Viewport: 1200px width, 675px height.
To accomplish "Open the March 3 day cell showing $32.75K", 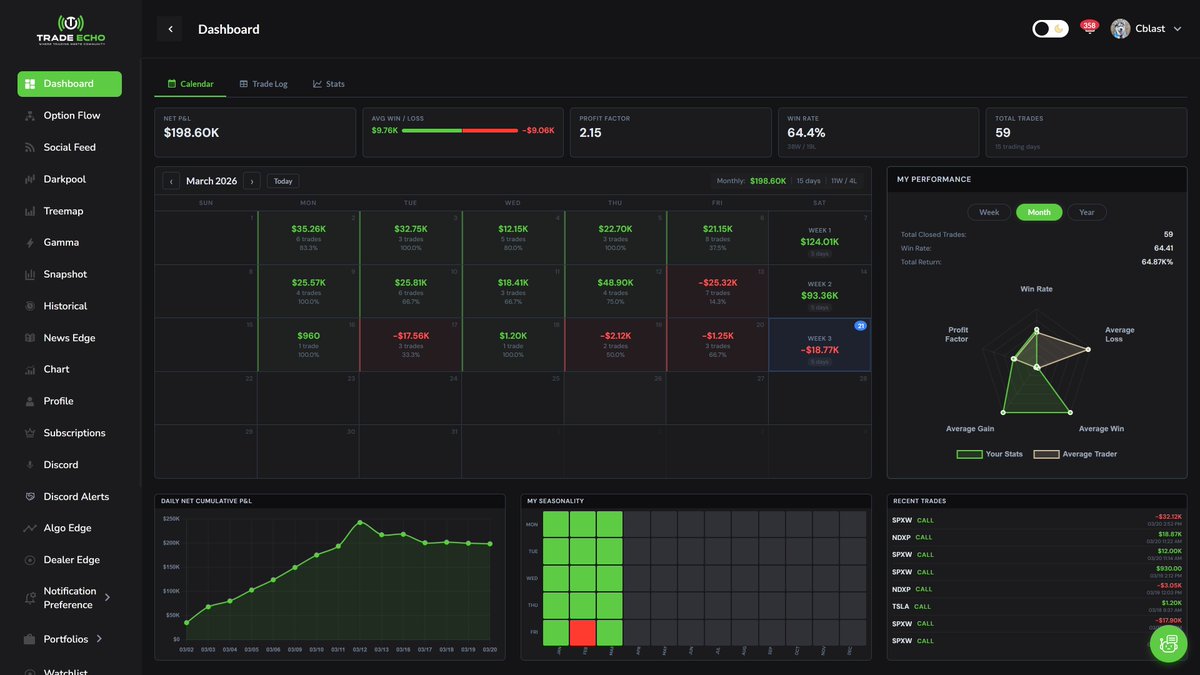I will tap(411, 237).
